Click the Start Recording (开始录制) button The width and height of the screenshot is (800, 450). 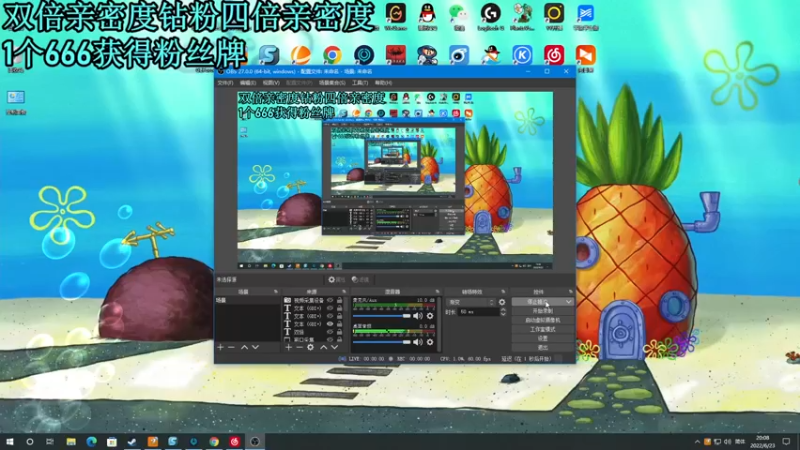(543, 311)
